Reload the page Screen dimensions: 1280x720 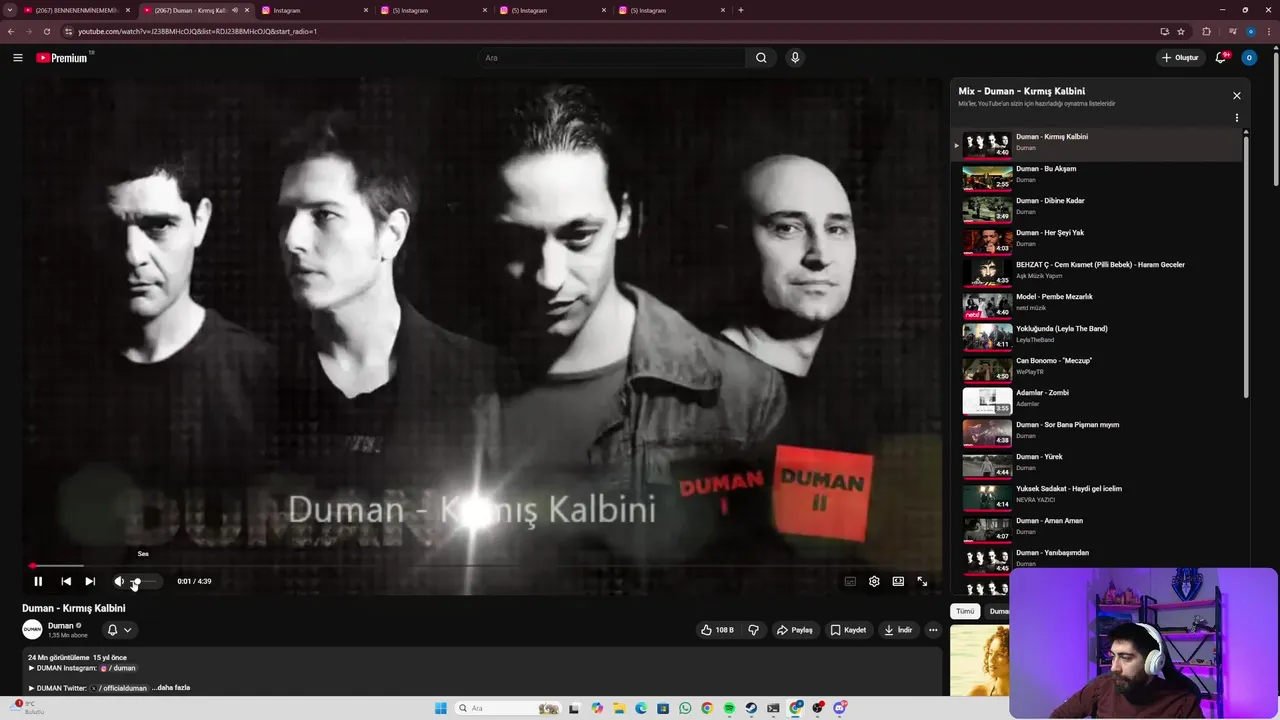tap(46, 31)
